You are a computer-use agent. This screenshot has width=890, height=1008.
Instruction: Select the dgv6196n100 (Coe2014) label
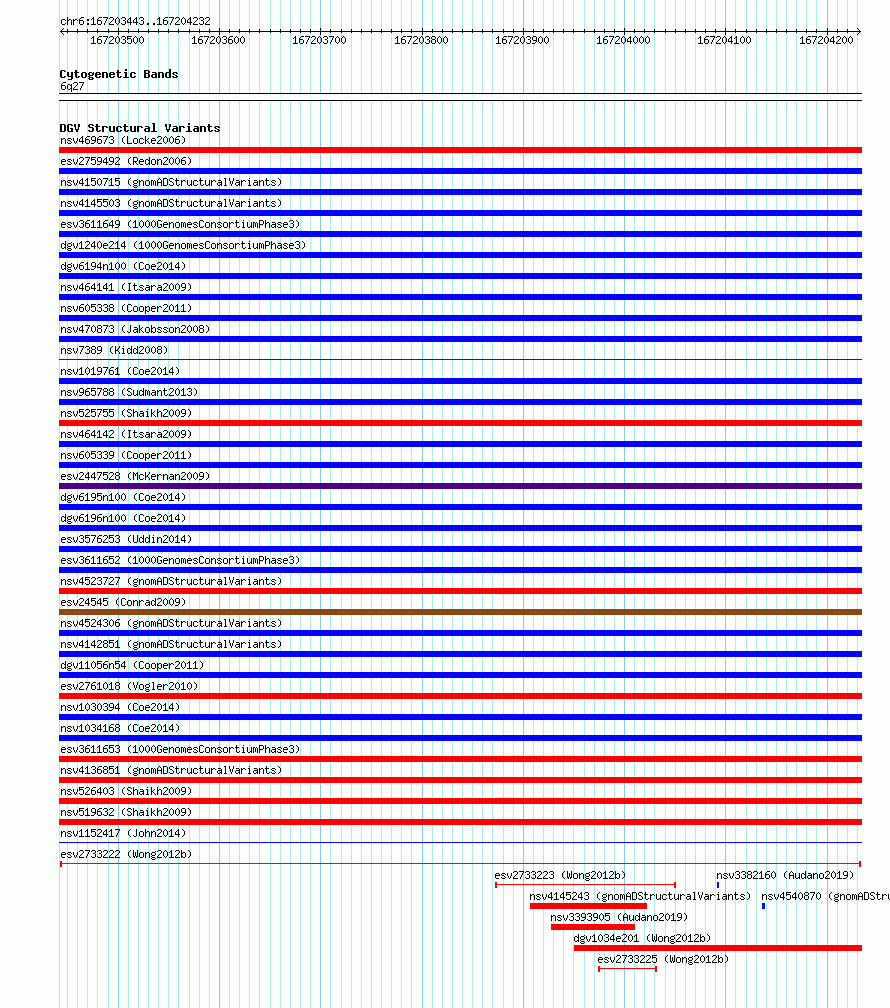pos(123,518)
